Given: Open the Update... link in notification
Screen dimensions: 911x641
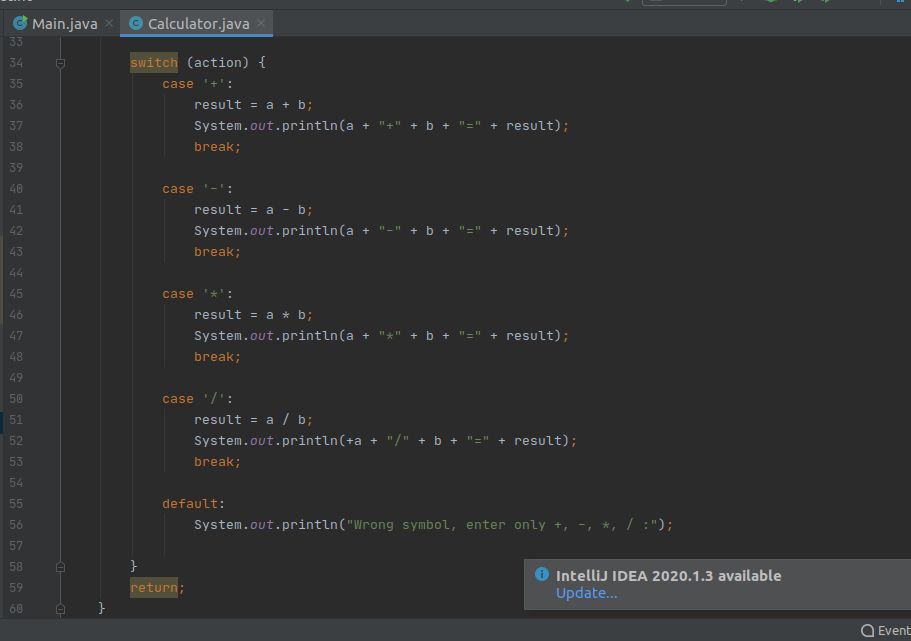Looking at the screenshot, I should [586, 593].
